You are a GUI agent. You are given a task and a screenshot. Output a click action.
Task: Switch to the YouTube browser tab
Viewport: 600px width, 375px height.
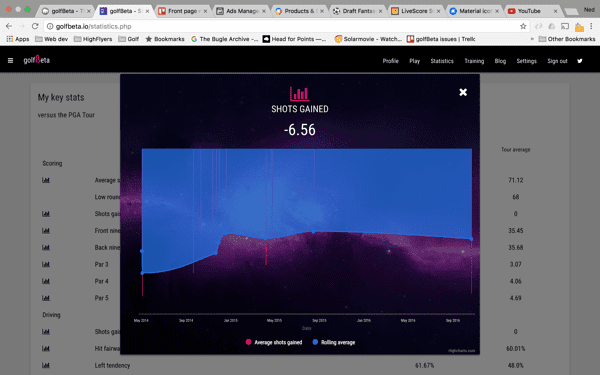532,11
